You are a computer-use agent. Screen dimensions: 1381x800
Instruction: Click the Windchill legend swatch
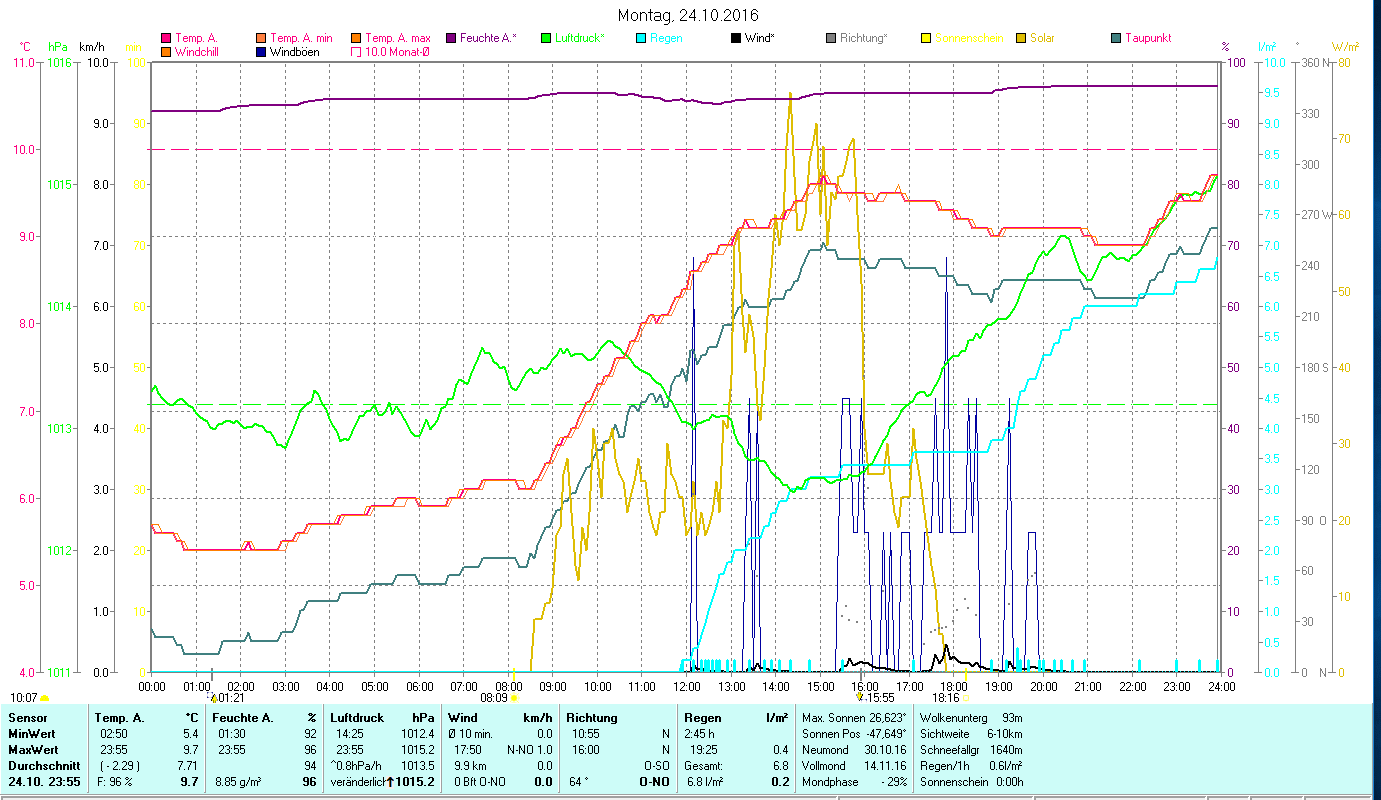(165, 51)
